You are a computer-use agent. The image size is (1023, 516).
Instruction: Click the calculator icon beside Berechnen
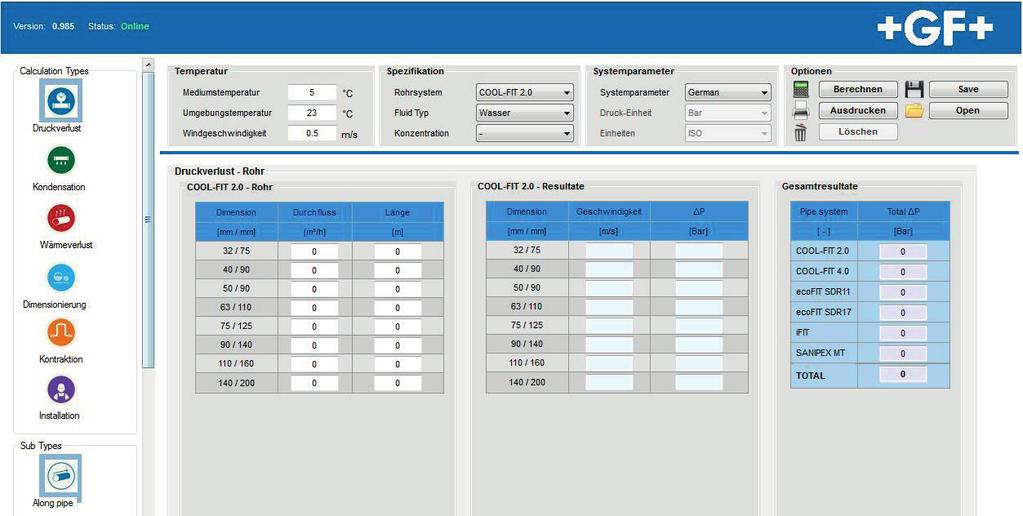pyautogui.click(x=801, y=90)
